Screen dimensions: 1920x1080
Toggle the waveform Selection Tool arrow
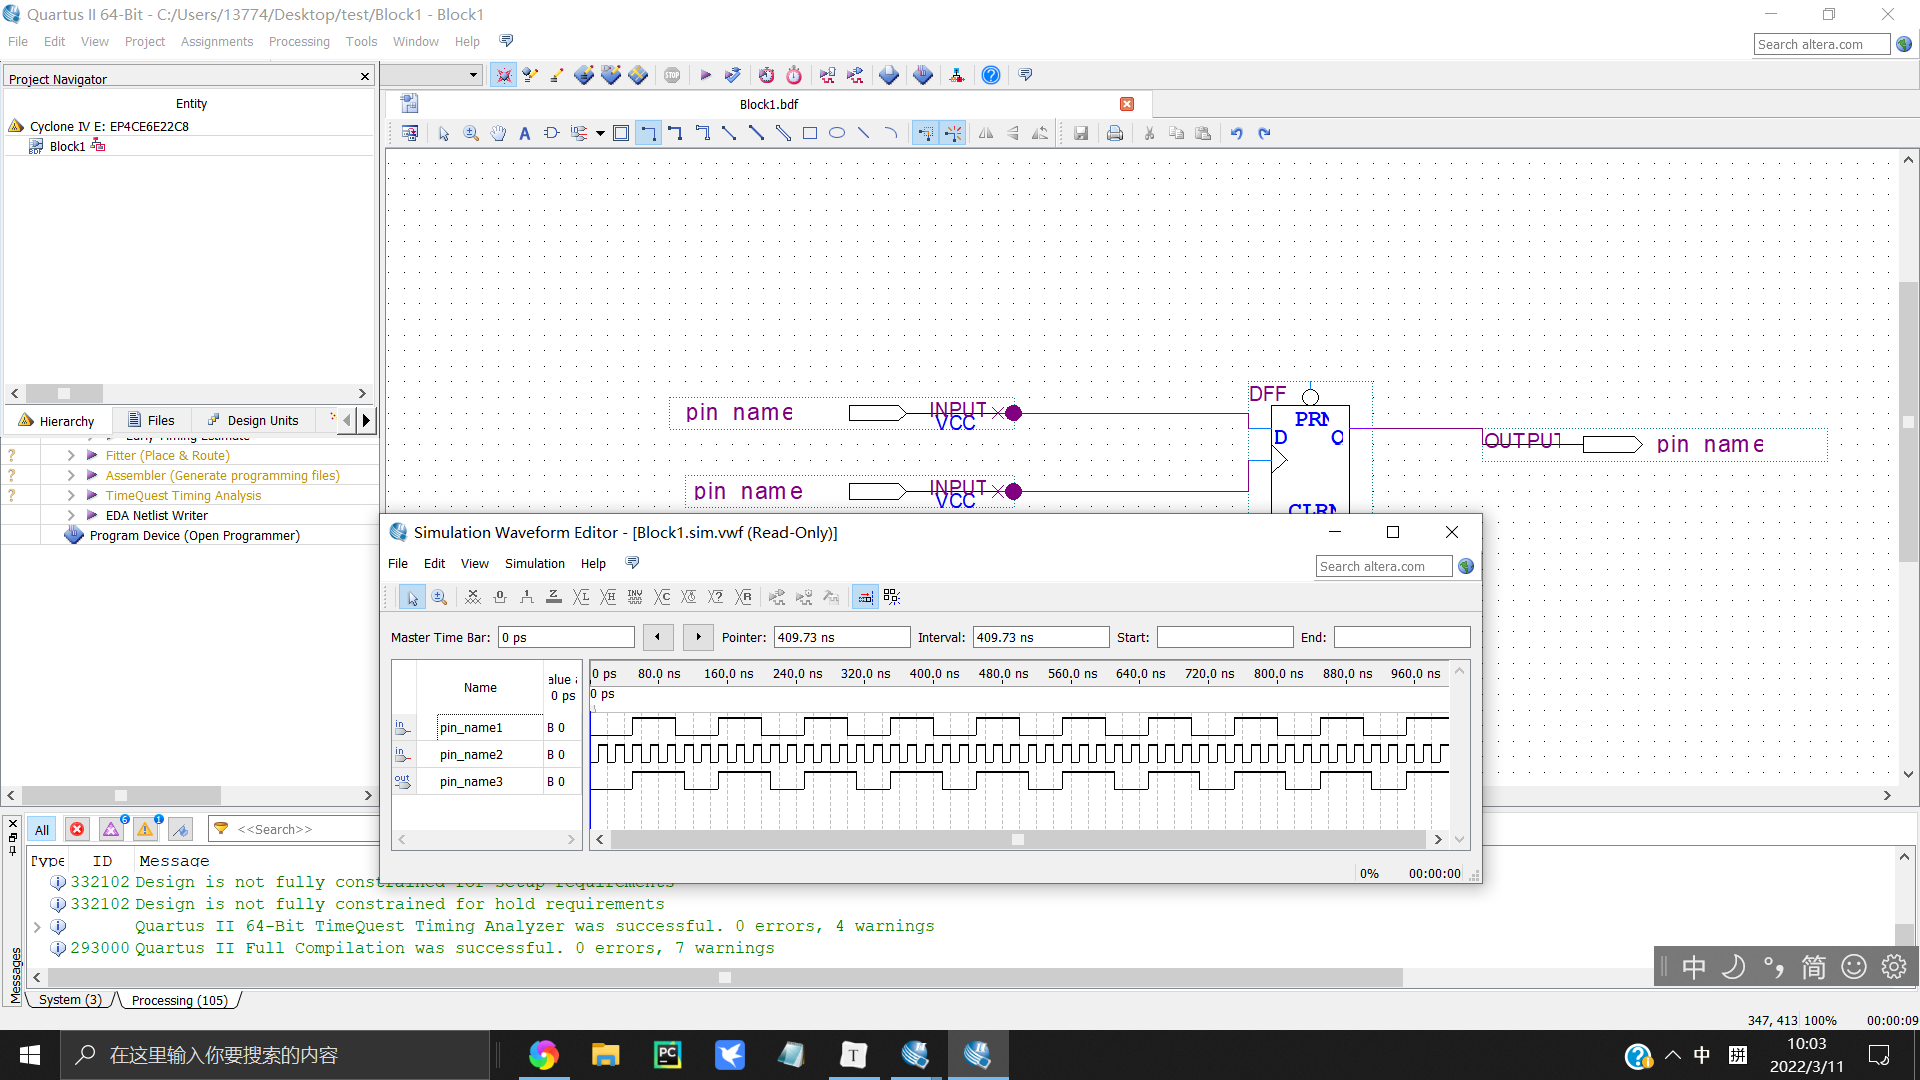pos(411,597)
